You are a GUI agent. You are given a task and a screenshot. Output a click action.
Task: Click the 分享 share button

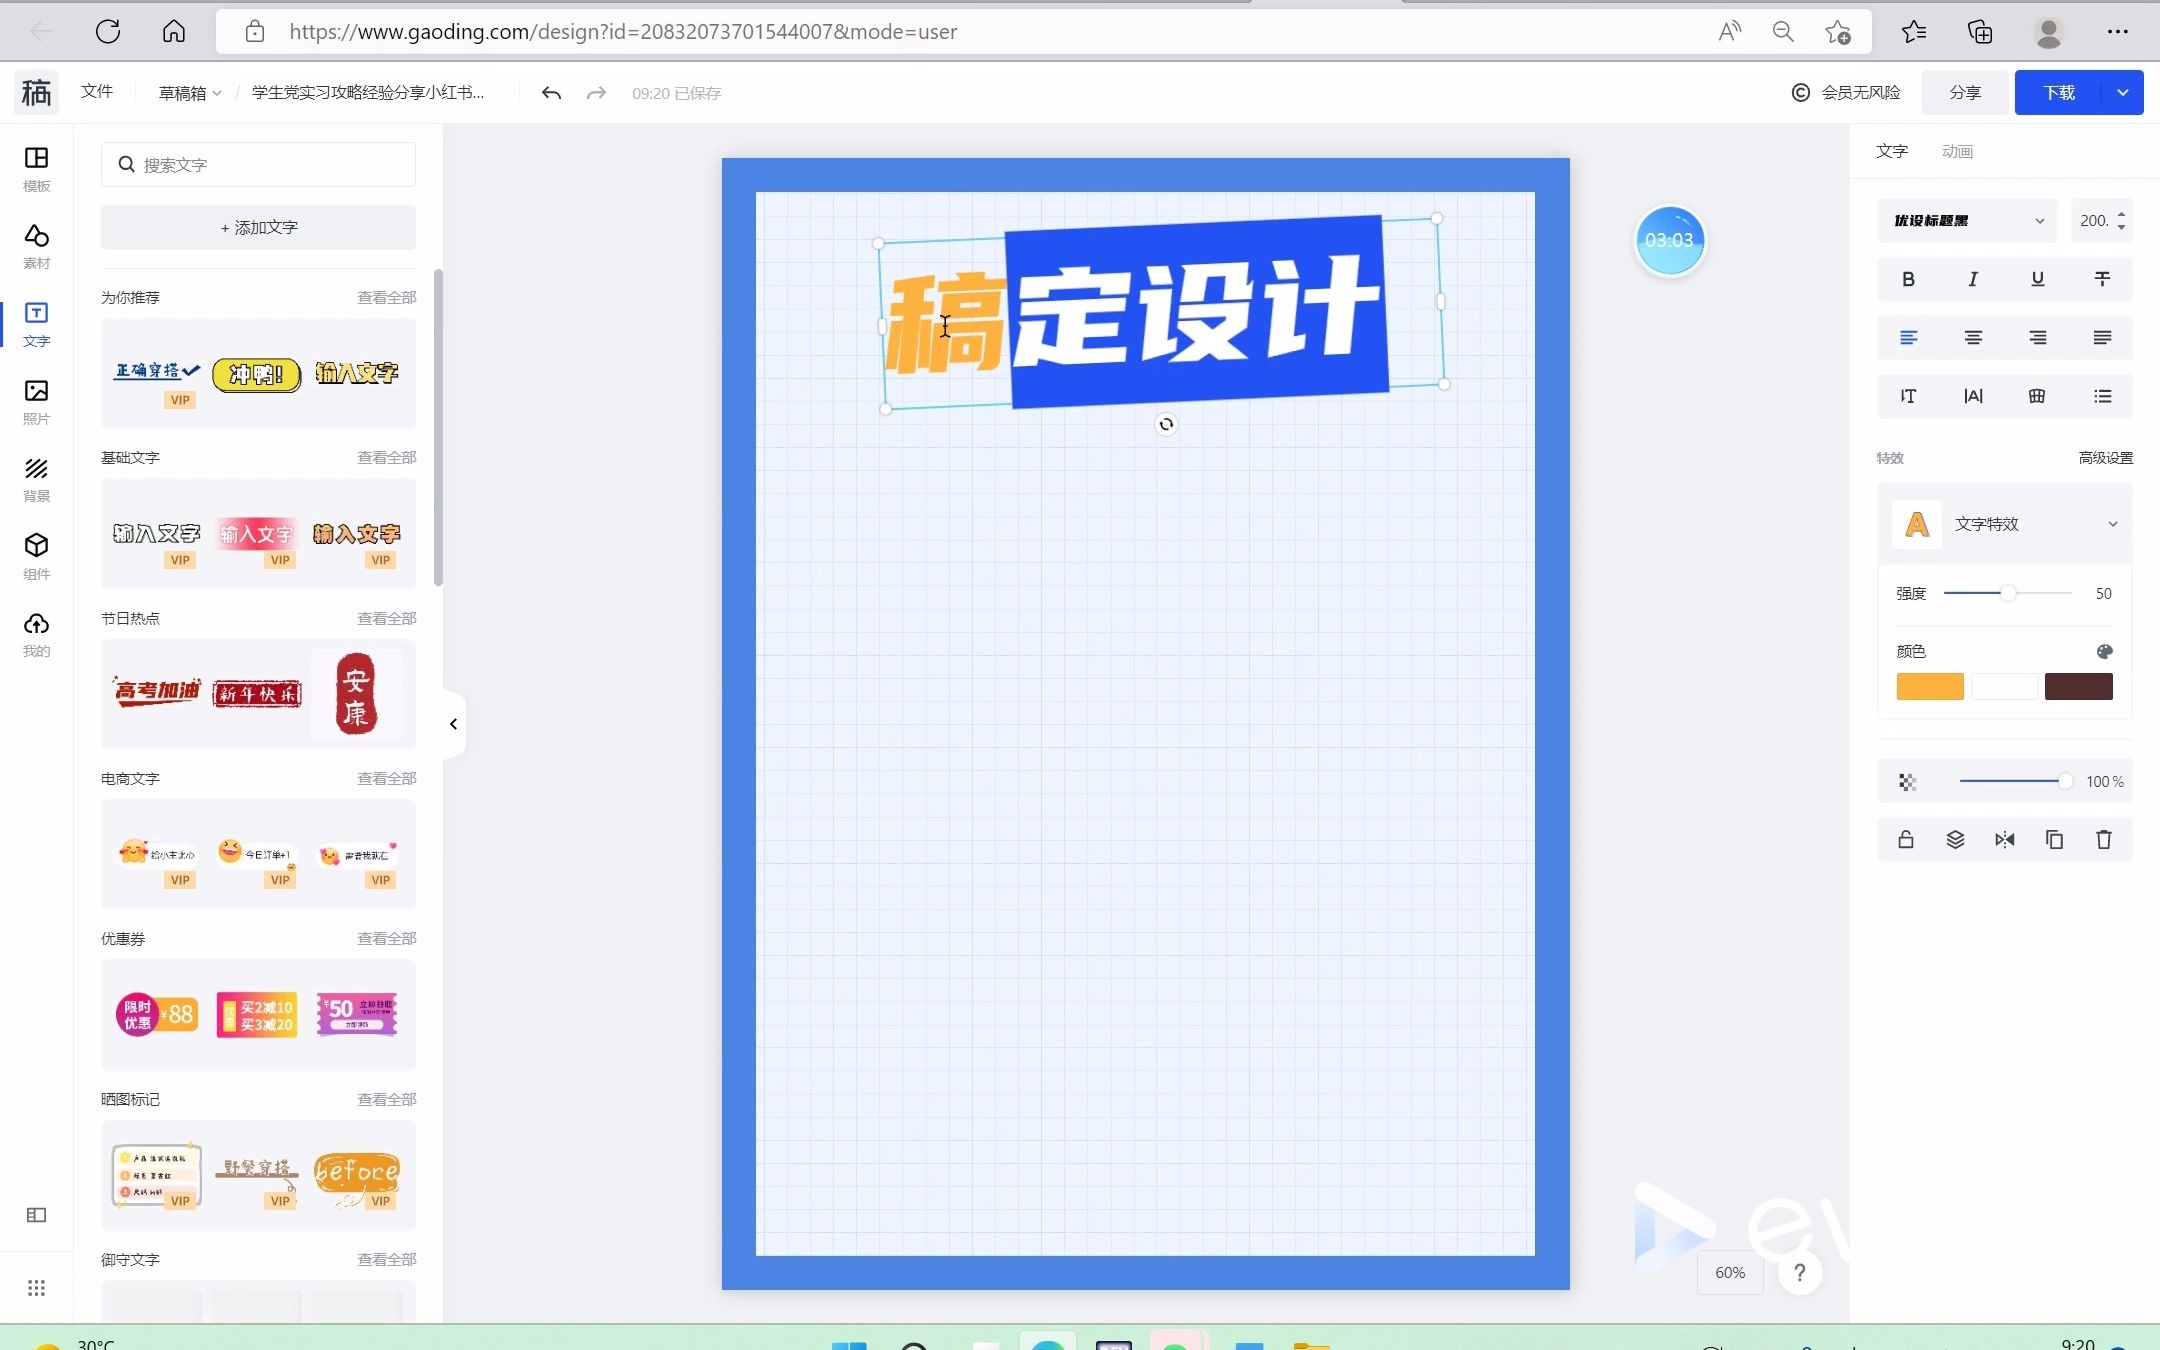(1965, 93)
